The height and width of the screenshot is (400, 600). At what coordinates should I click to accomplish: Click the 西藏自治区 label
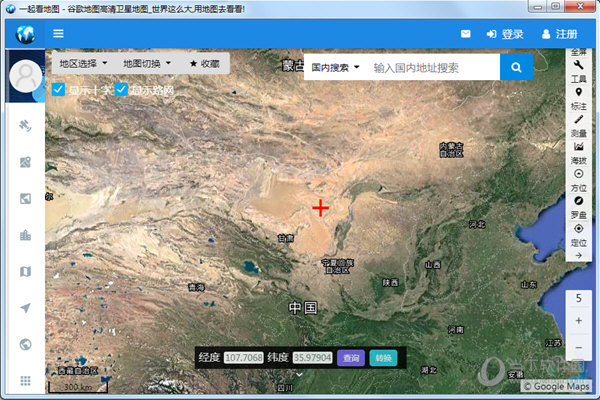tap(78, 371)
